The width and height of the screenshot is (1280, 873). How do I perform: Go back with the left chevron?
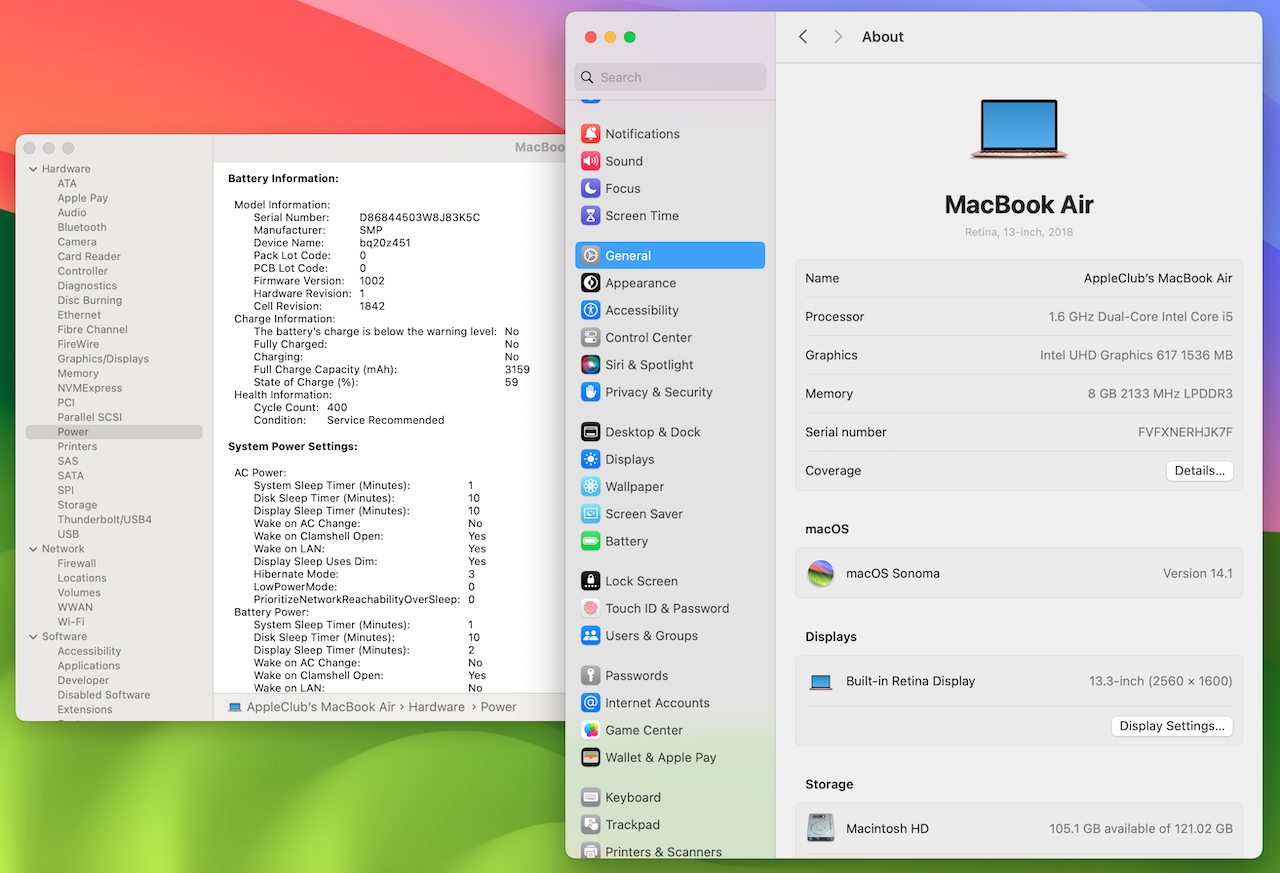coord(803,37)
